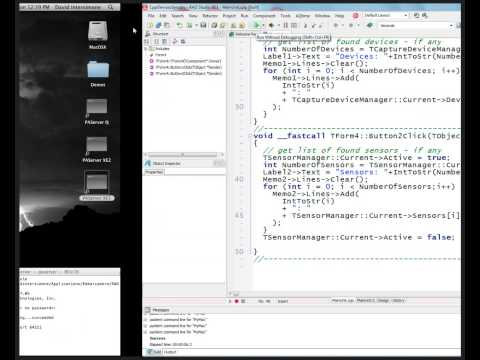Click the last icon in Structure panel toolbar
This screenshot has width=480, height=360.
tap(183, 41)
